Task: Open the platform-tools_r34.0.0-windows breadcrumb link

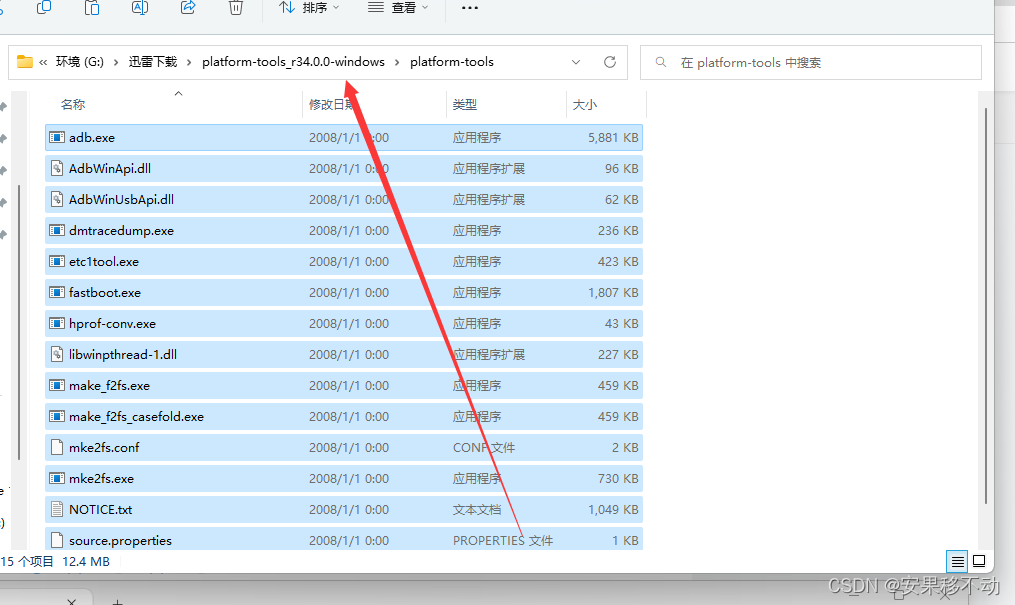Action: pyautogui.click(x=292, y=61)
